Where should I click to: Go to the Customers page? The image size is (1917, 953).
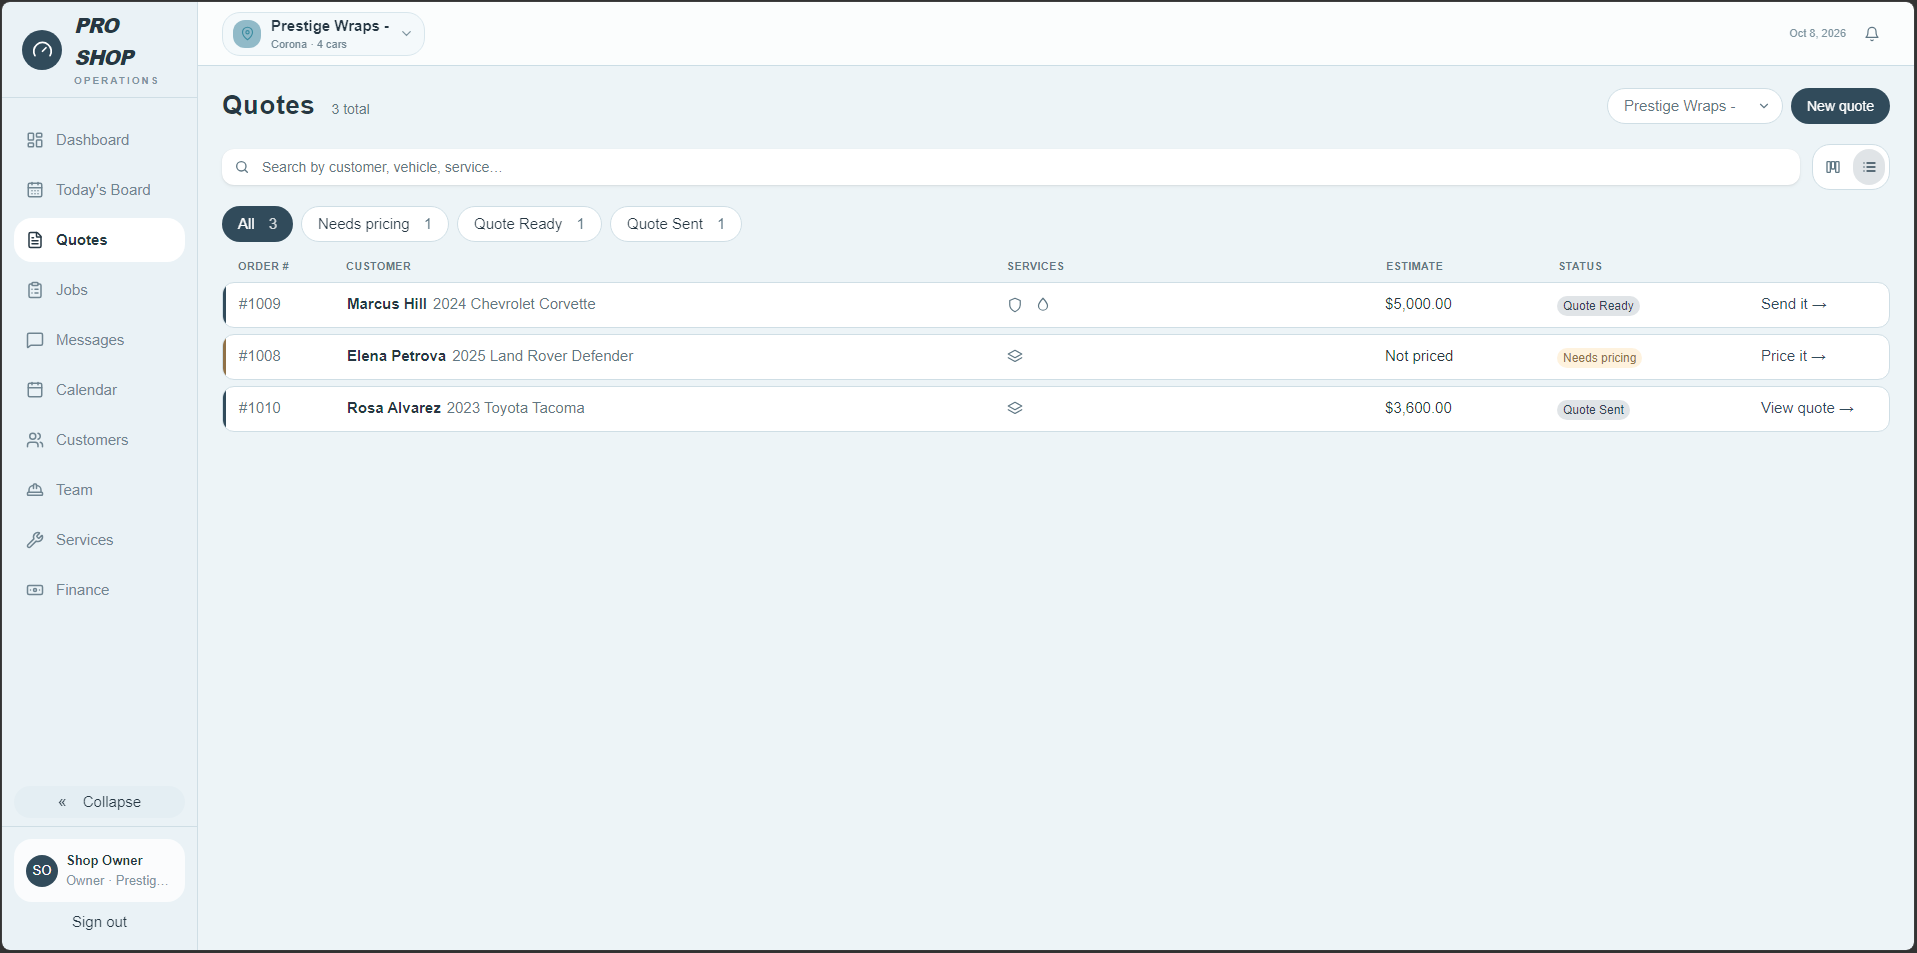99,440
